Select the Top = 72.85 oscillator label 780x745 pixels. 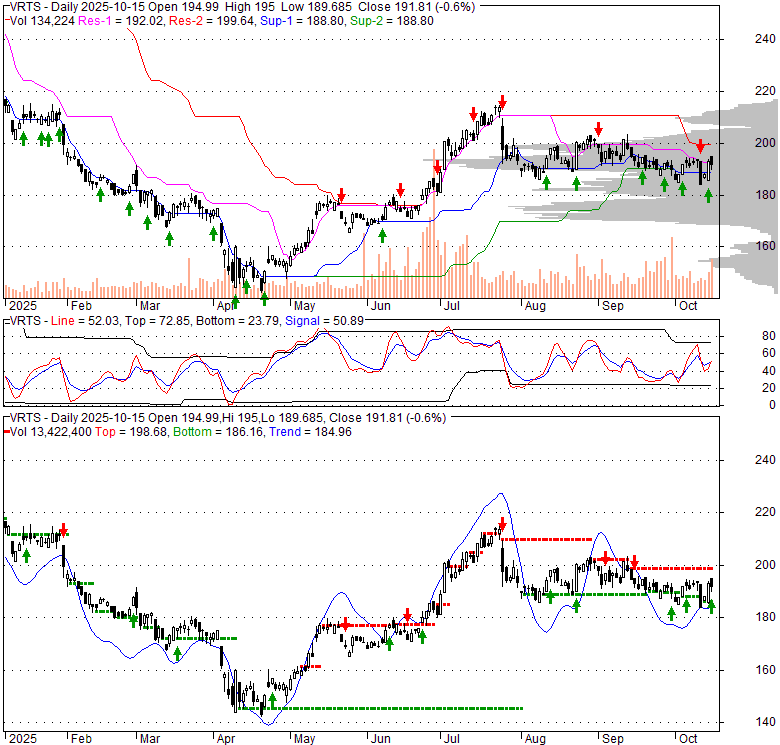pos(157,321)
